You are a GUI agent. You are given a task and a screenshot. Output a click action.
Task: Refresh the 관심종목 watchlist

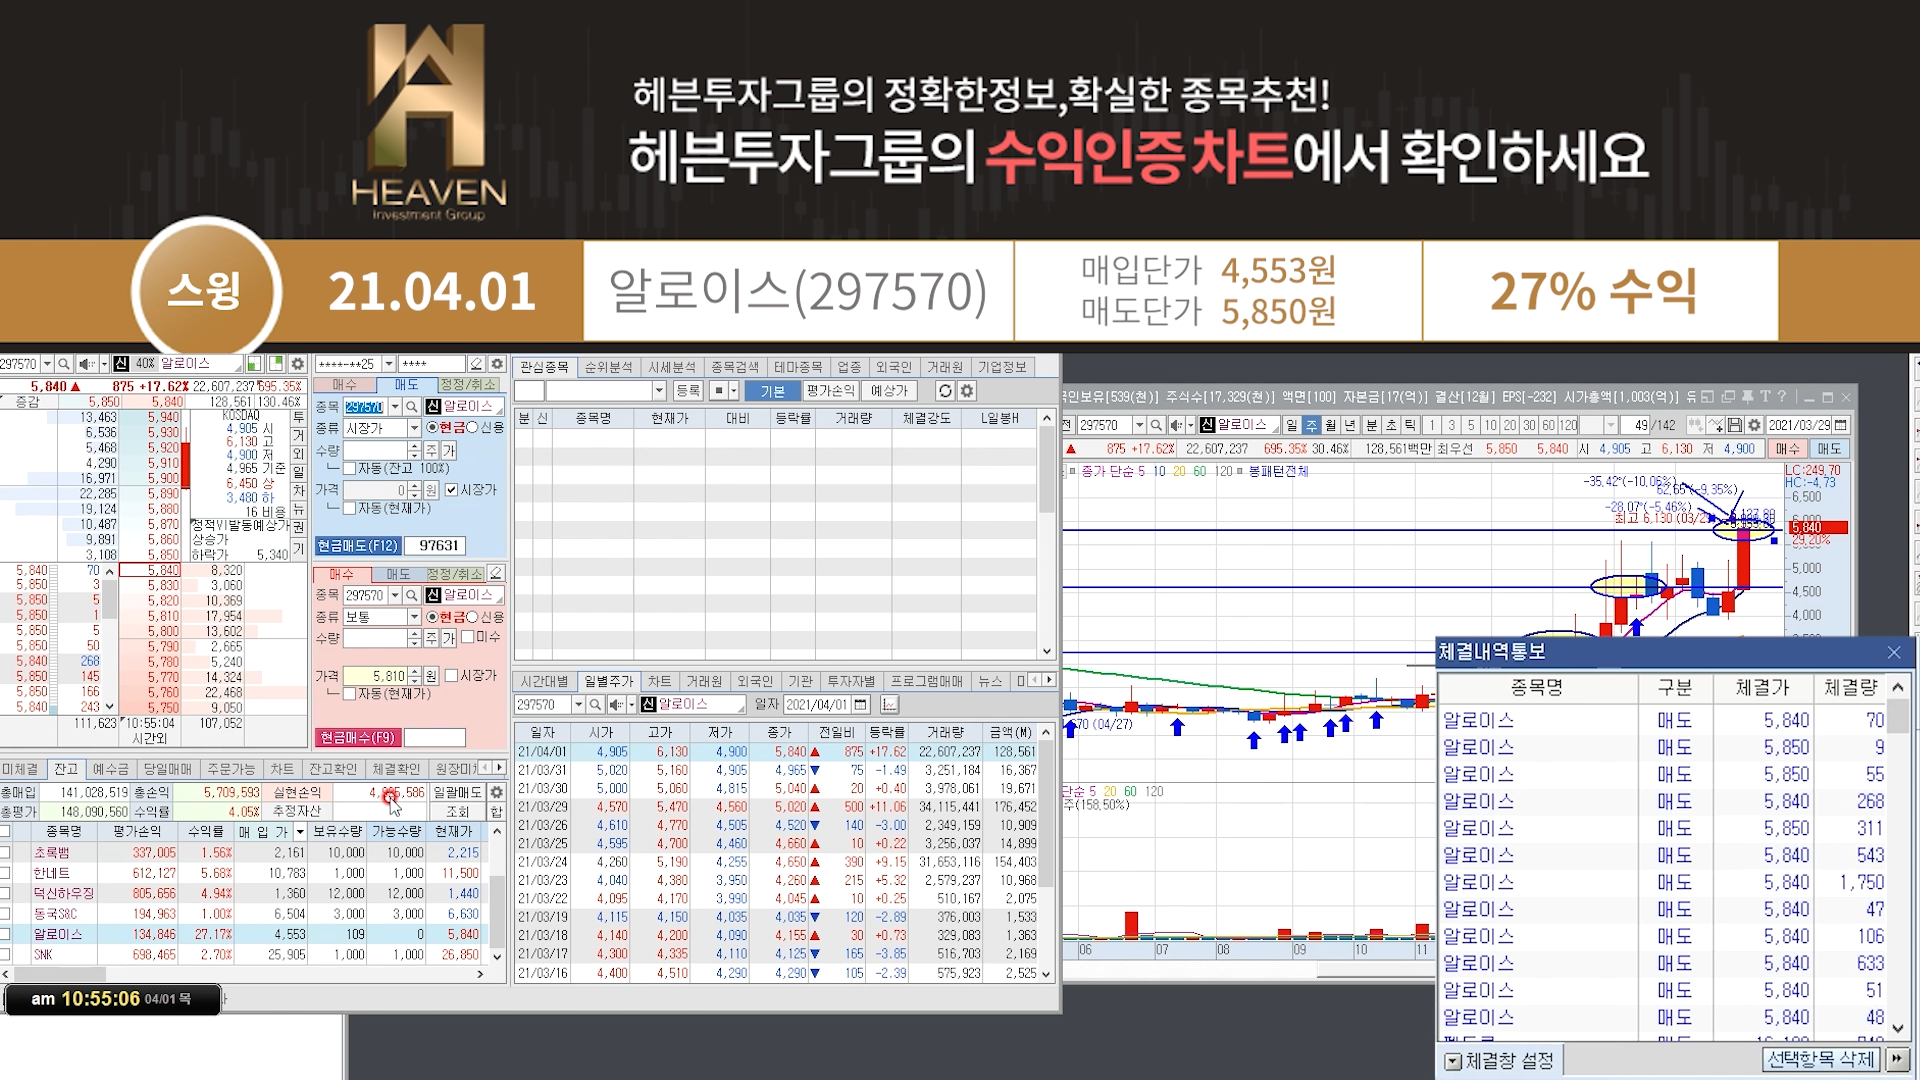coord(944,391)
